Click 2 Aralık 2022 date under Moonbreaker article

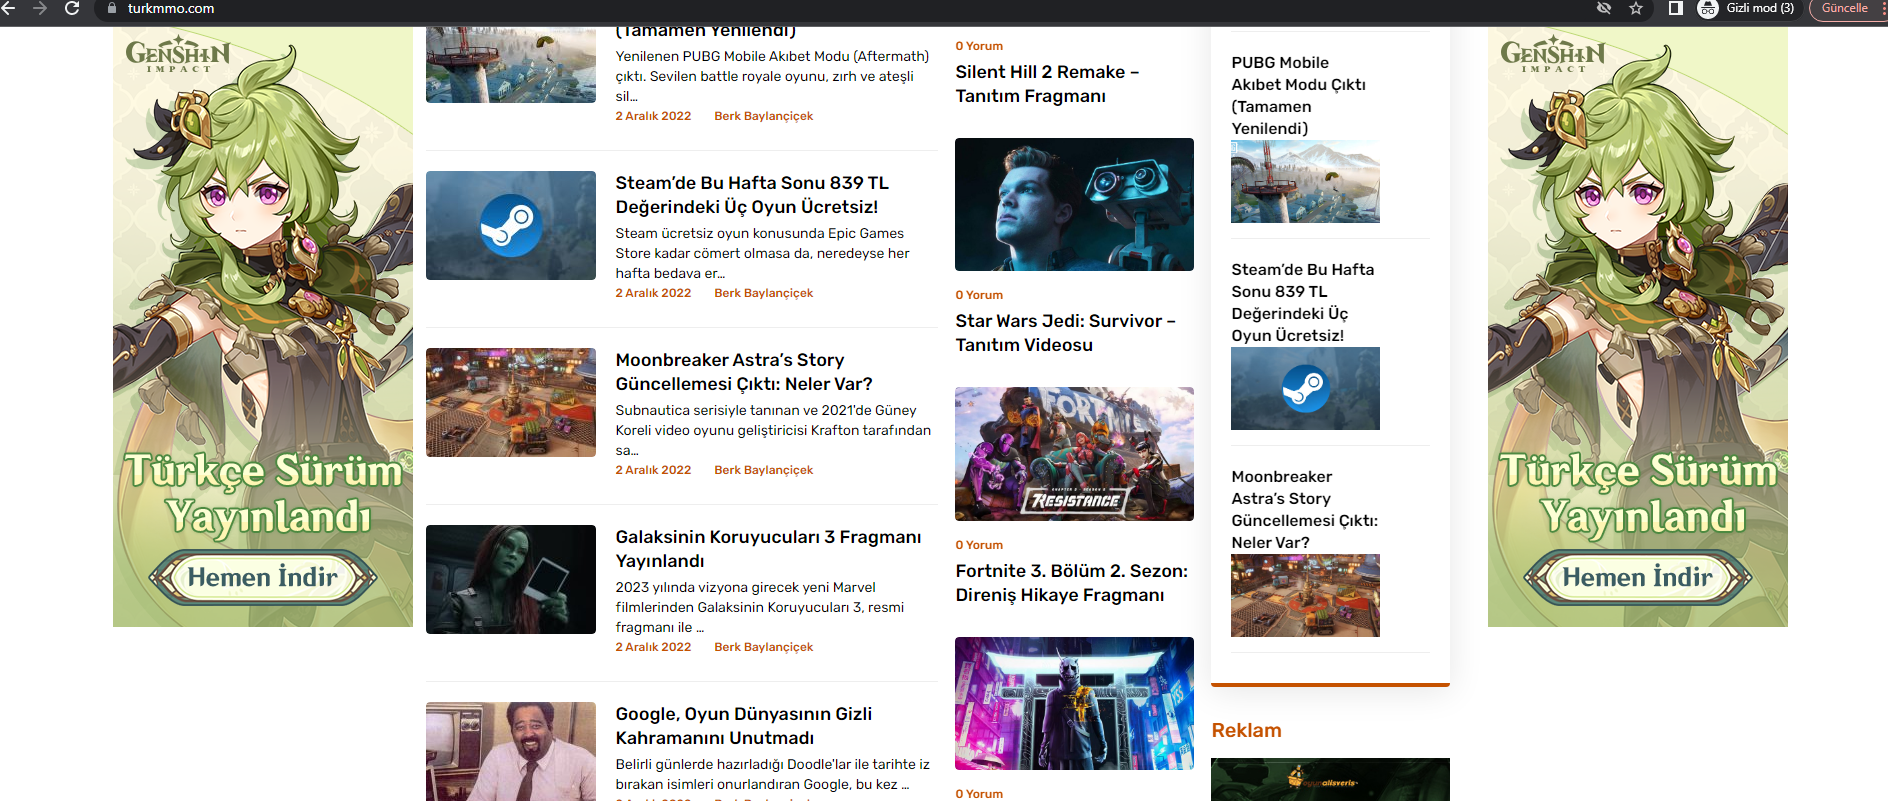(x=653, y=470)
